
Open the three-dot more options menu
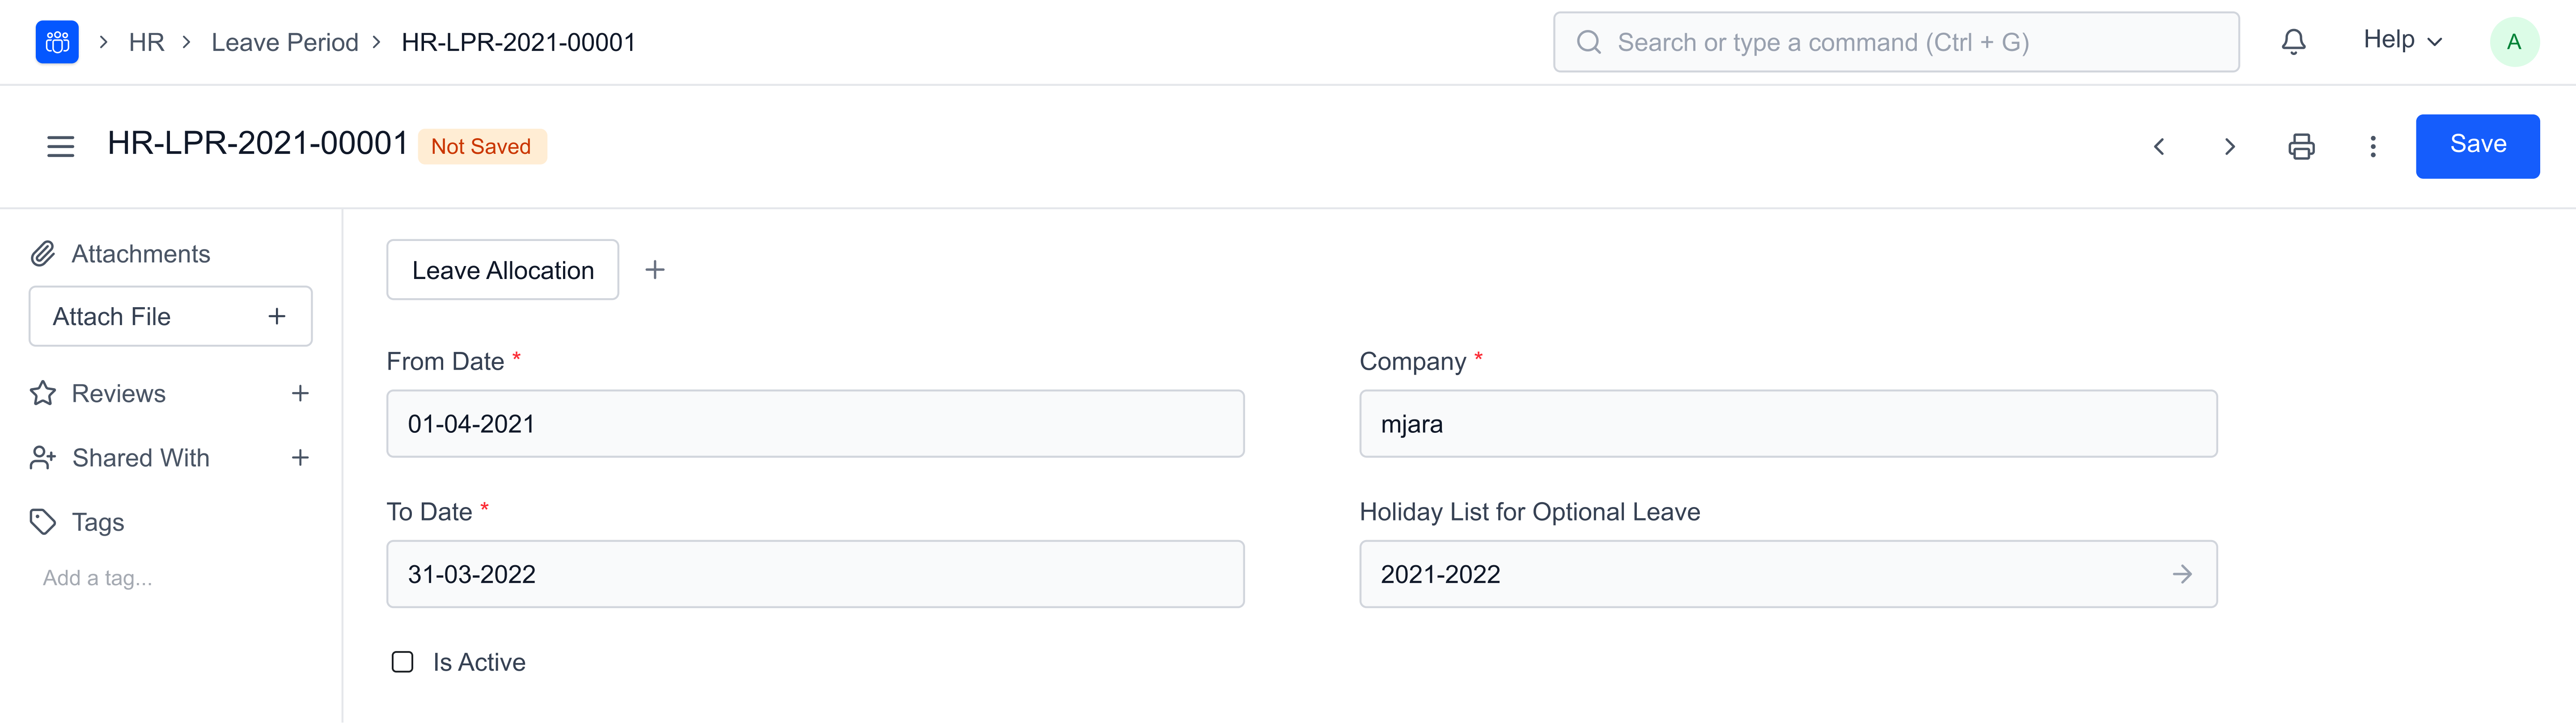pos(2372,147)
